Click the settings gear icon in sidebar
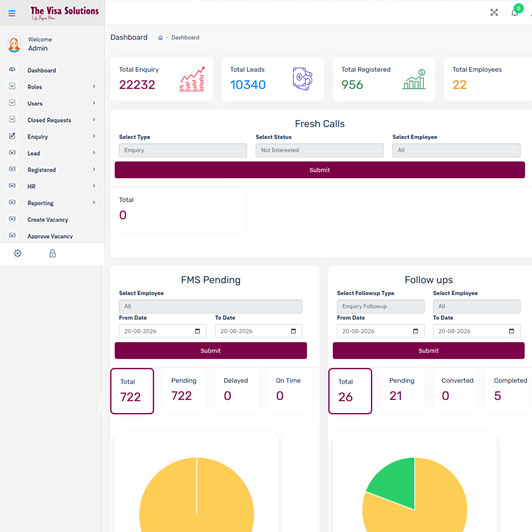Screen dimensions: 532x532 [17, 253]
